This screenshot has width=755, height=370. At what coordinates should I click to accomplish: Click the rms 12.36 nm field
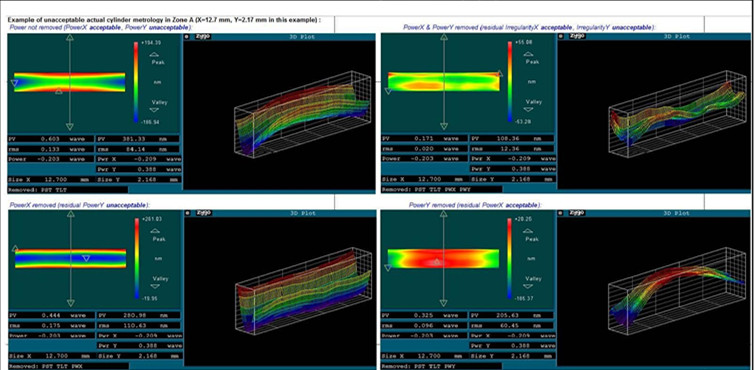click(512, 148)
